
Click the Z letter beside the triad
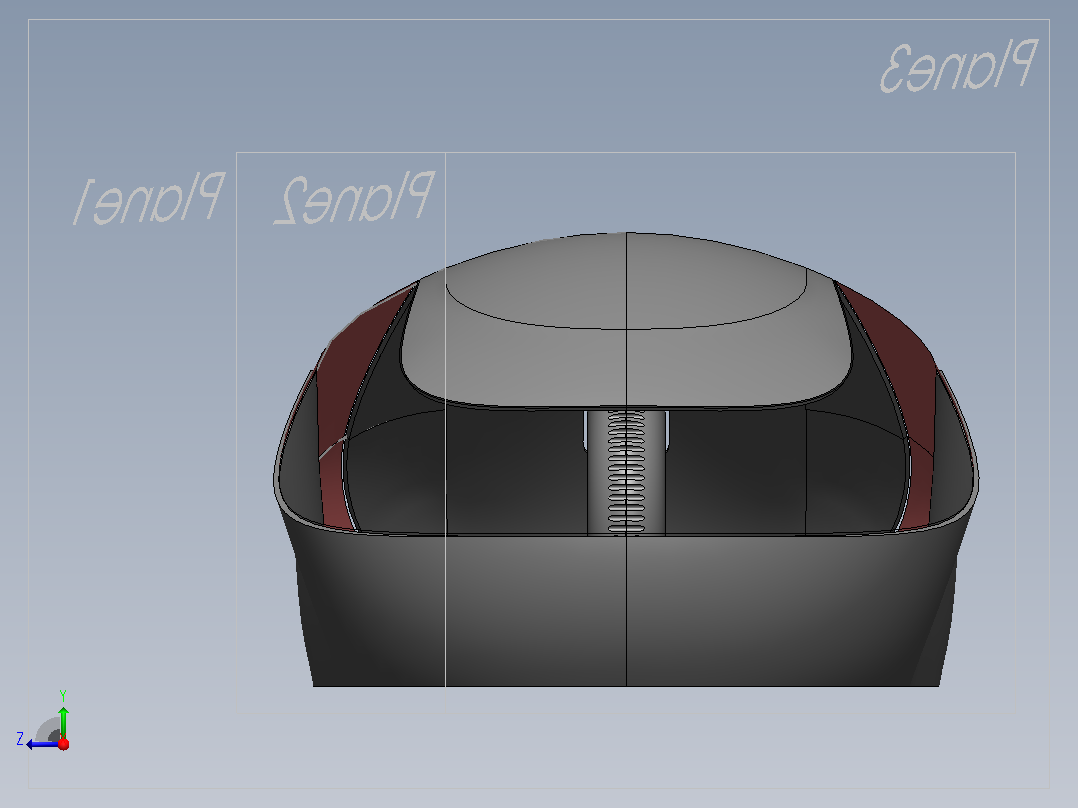click(x=20, y=739)
